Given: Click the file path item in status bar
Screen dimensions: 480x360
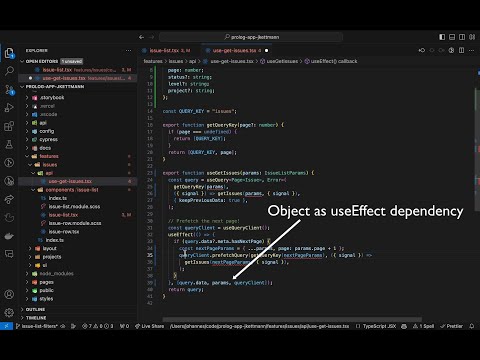Looking at the screenshot, I should click(x=260, y=326).
